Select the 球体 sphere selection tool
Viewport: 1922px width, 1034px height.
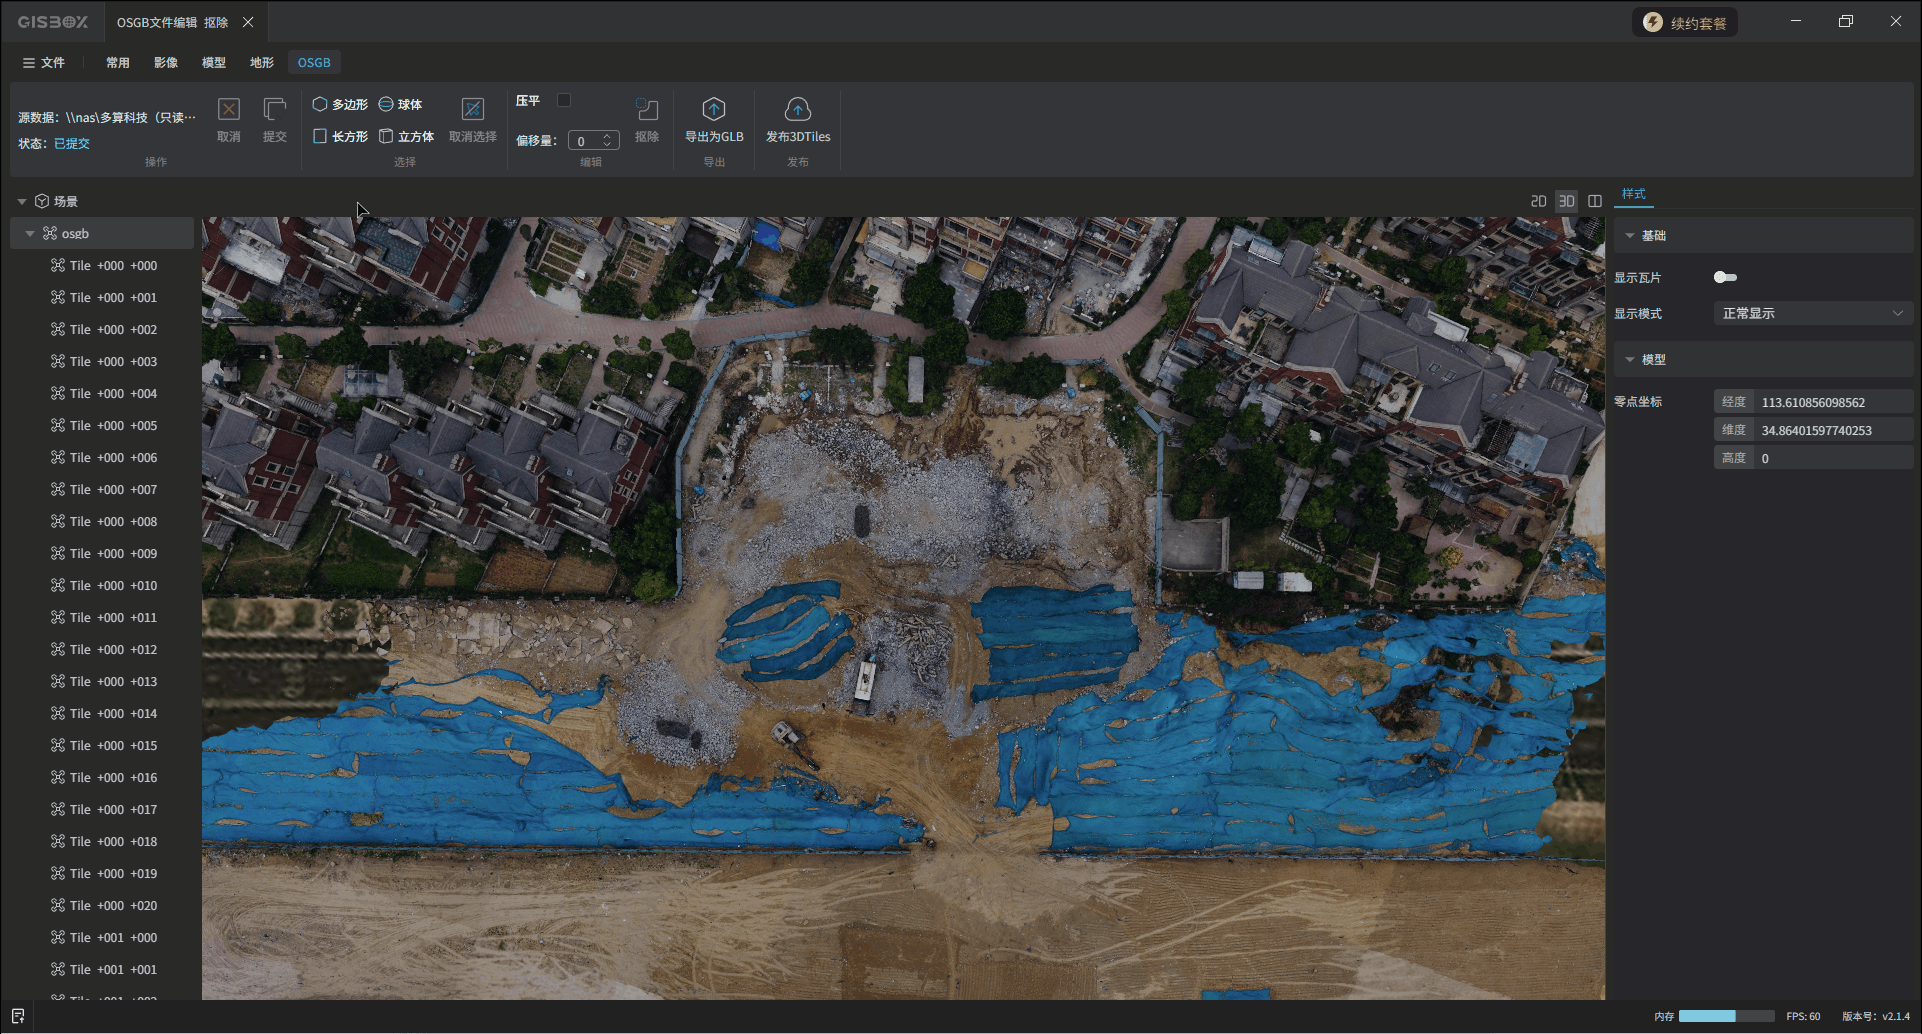[x=400, y=104]
